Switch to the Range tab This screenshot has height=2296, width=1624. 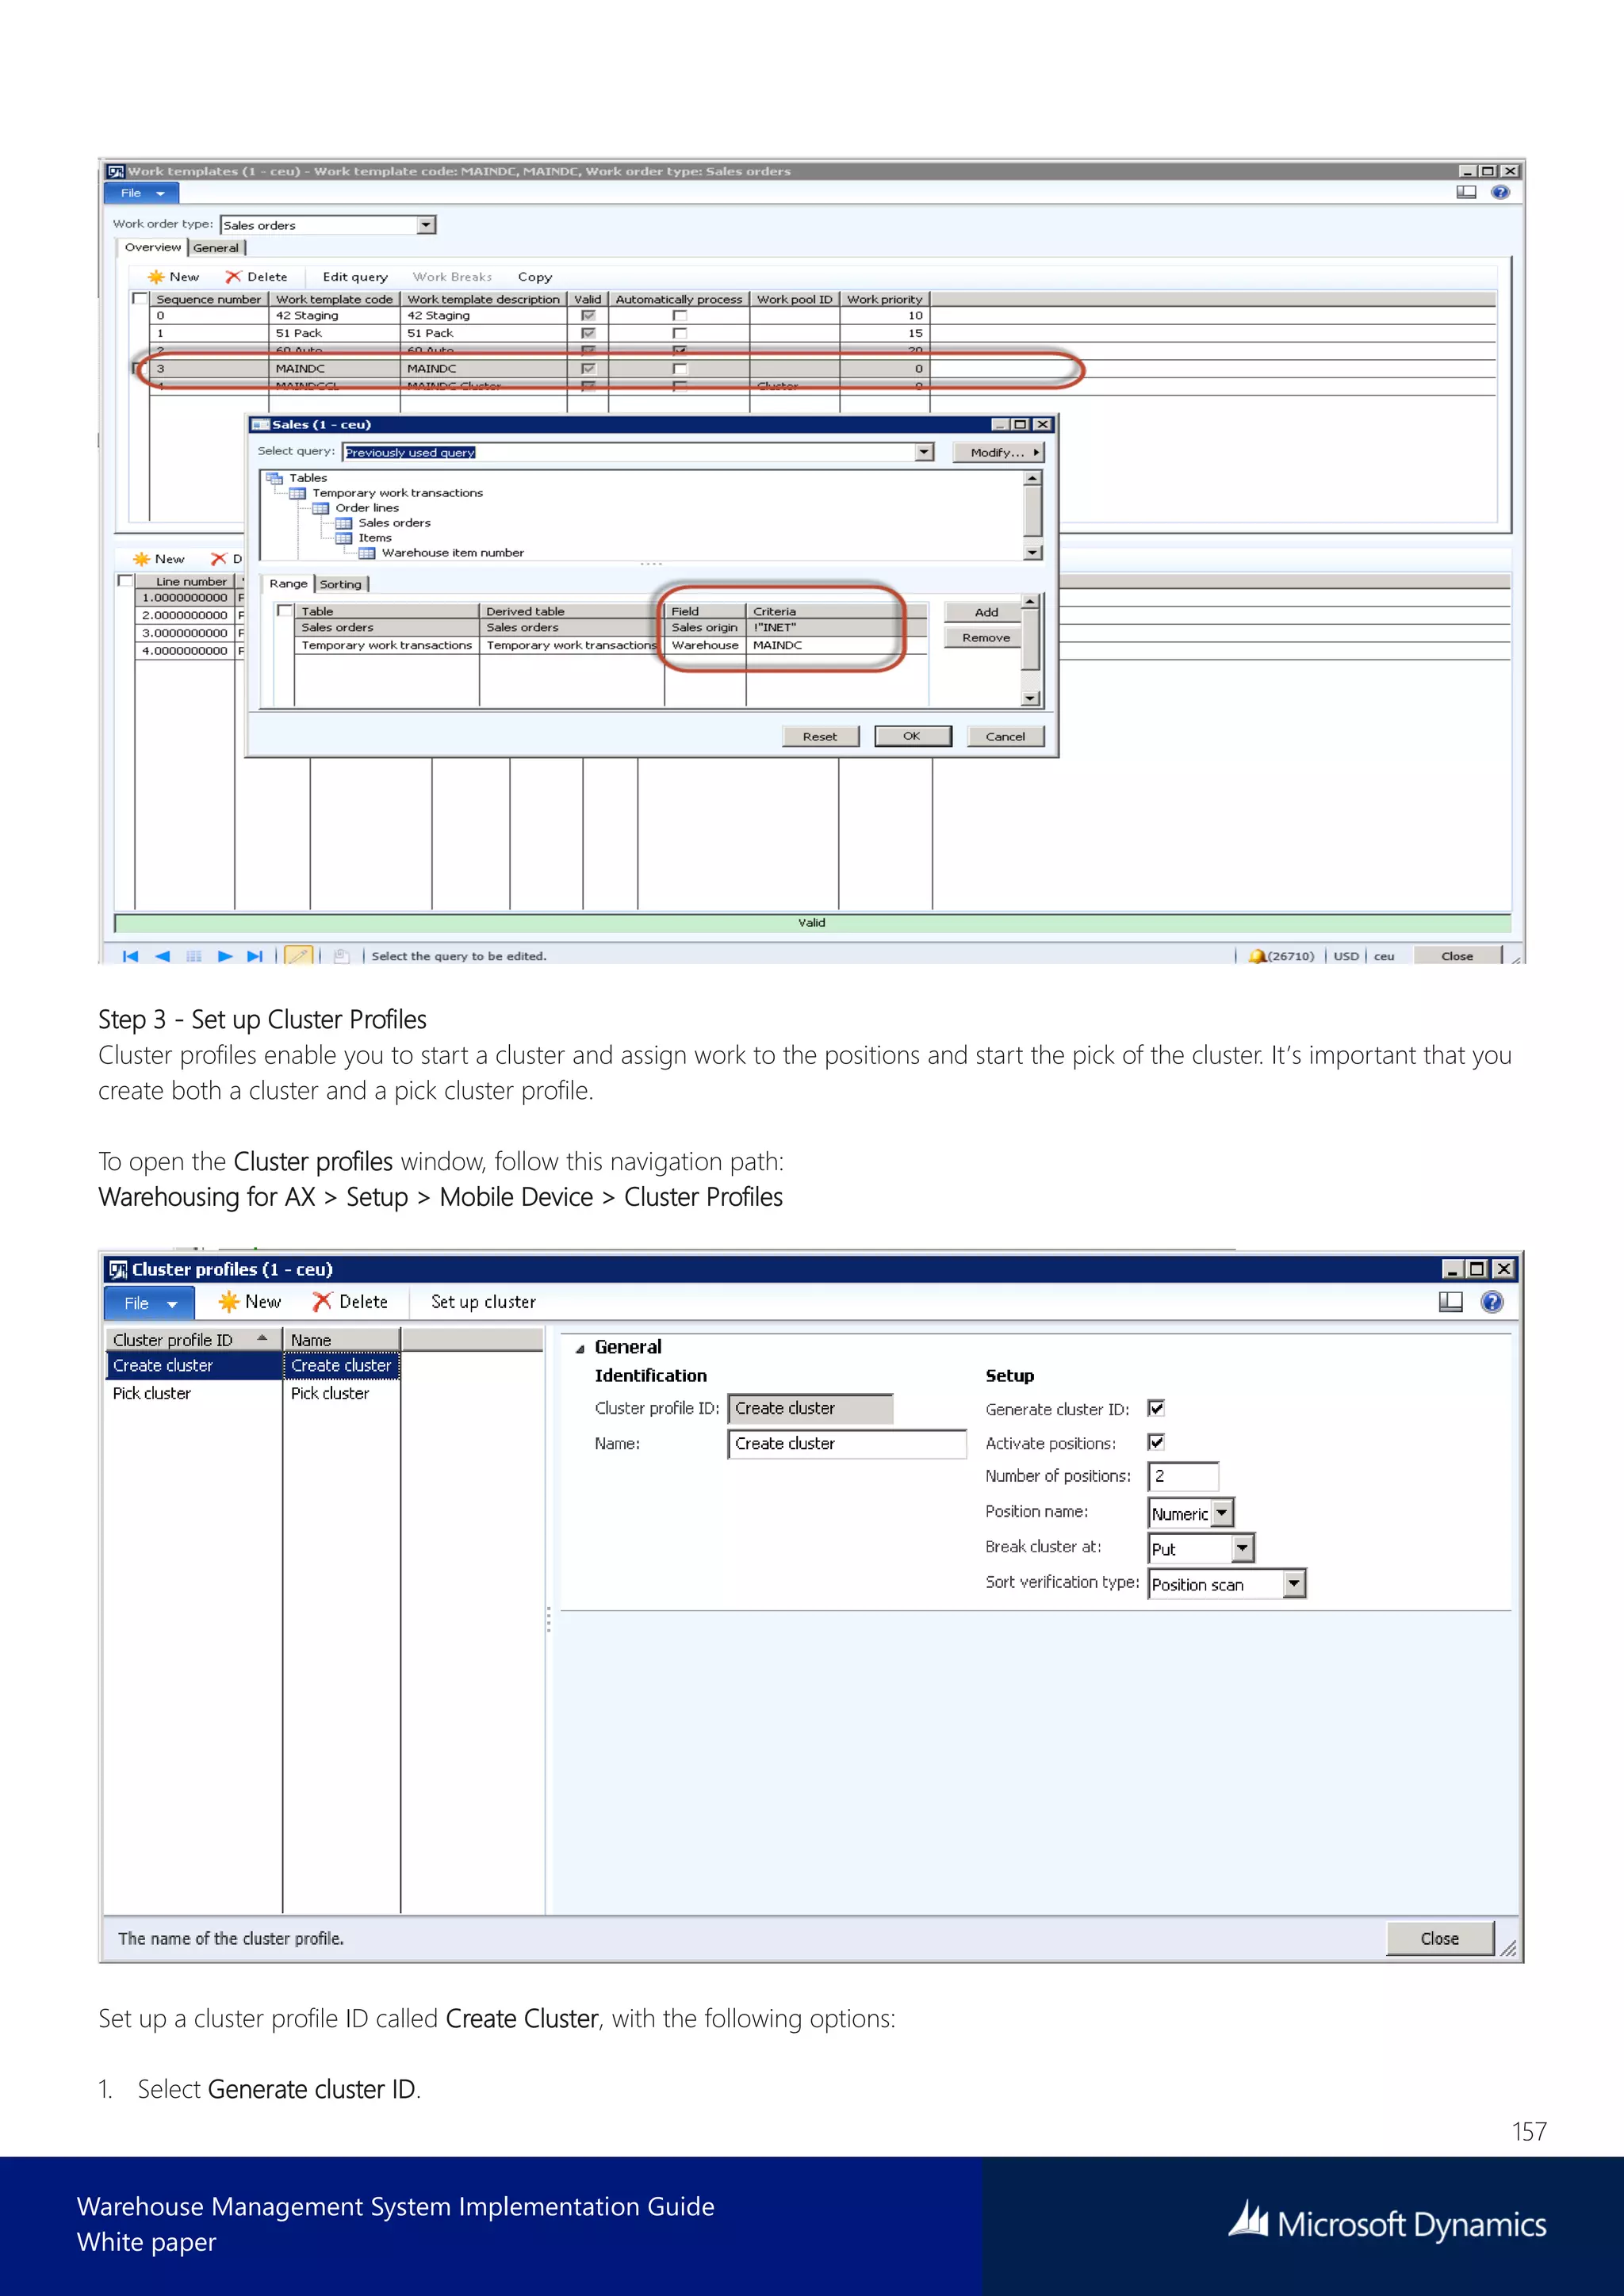coord(288,583)
